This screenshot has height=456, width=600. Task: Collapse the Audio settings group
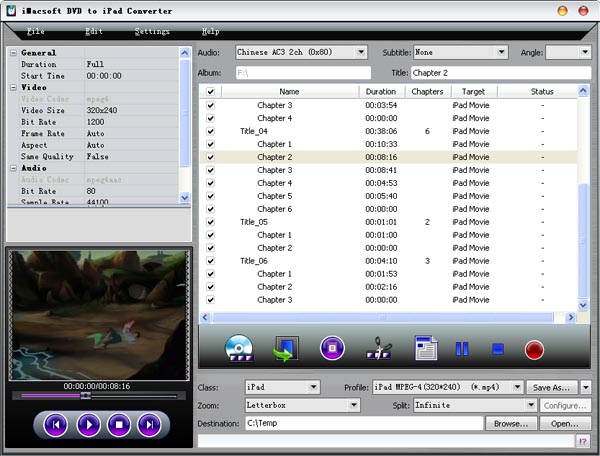point(13,168)
